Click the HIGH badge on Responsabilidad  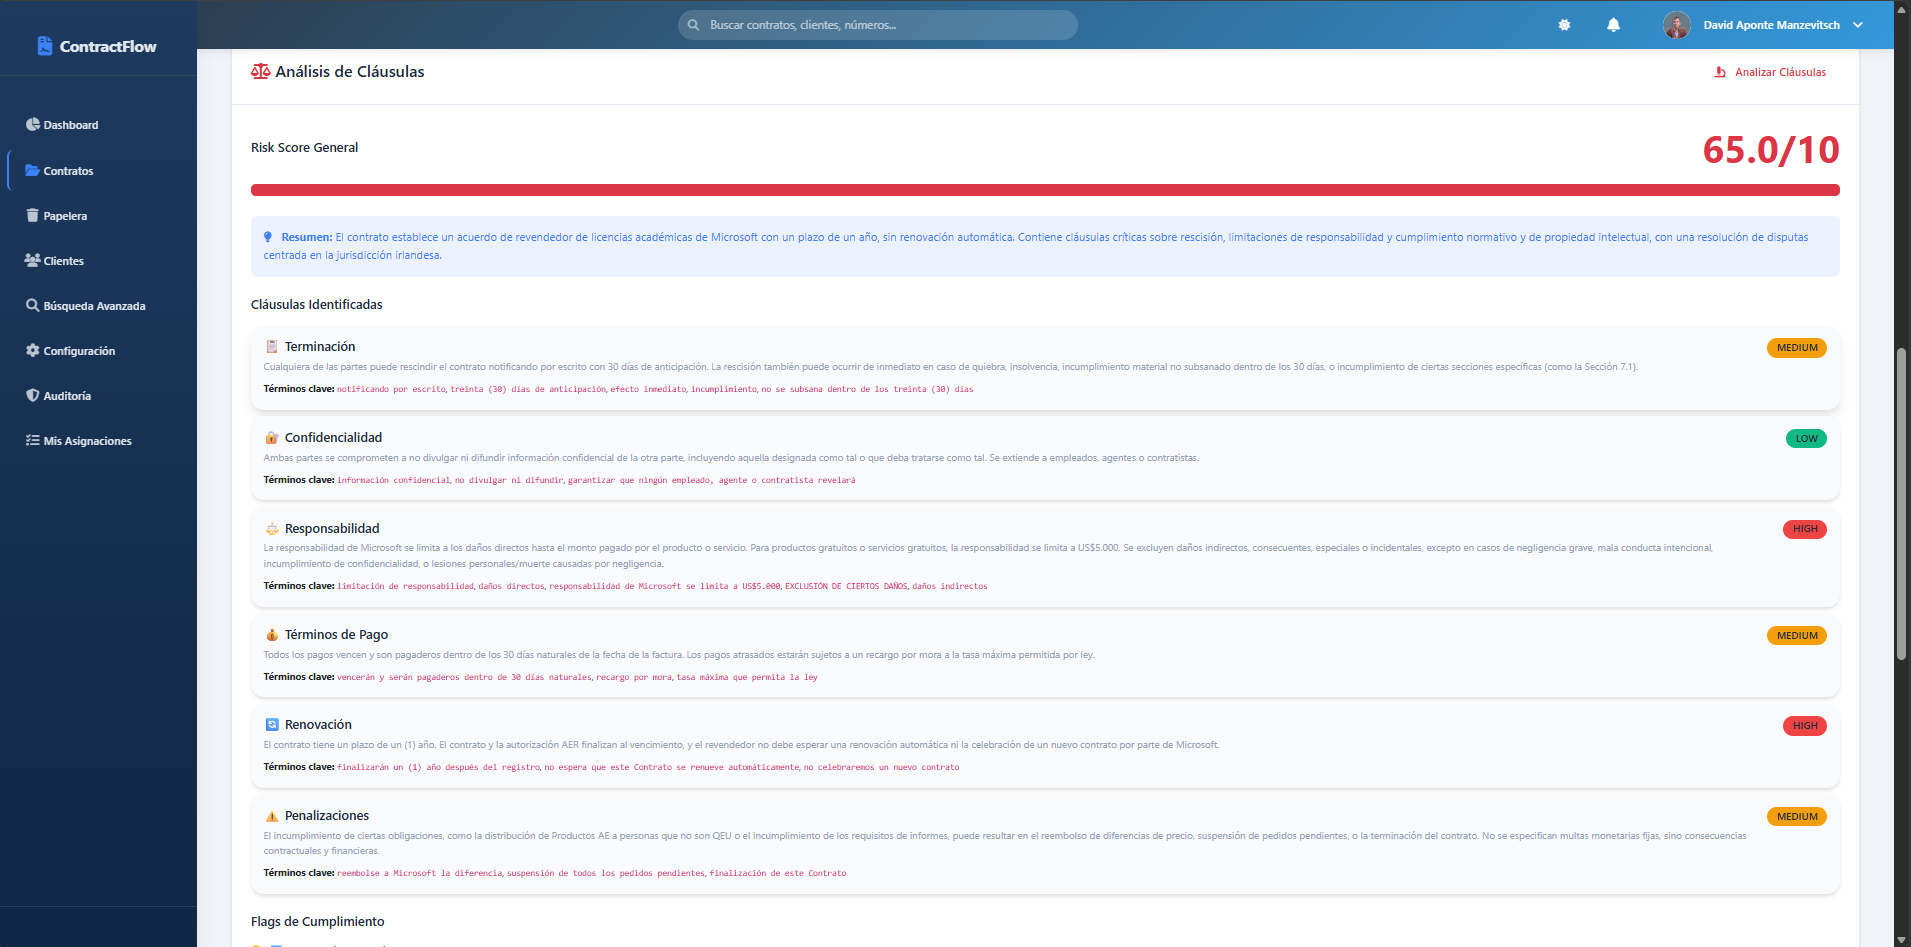click(x=1805, y=529)
